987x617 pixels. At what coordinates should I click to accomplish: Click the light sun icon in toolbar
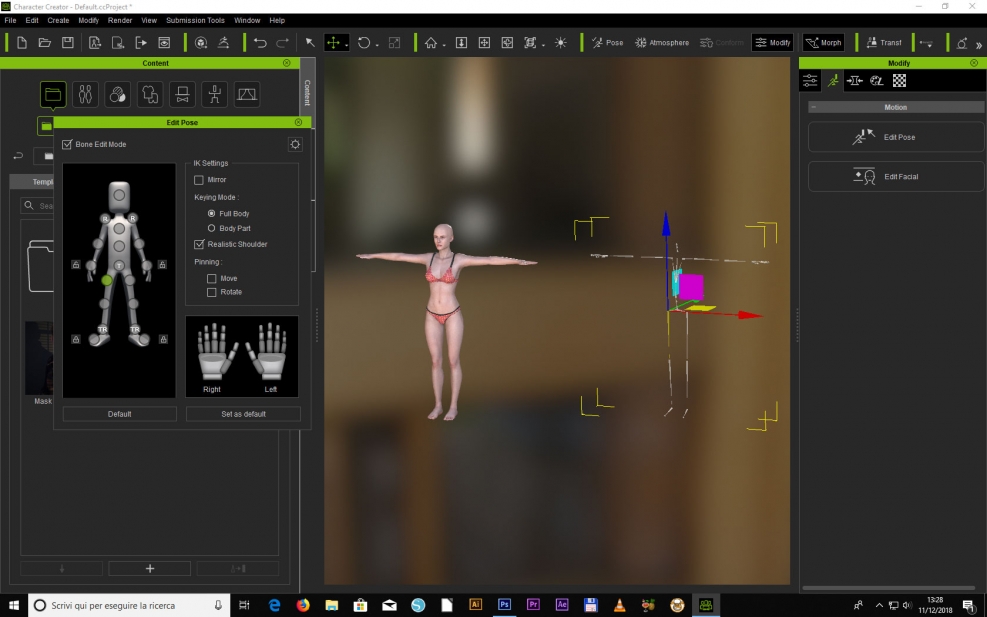[560, 43]
